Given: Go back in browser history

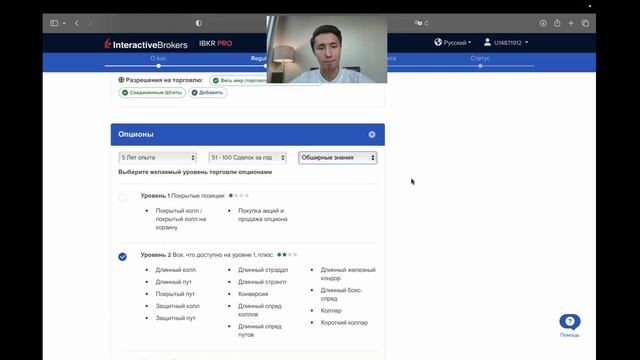Looking at the screenshot, I should pyautogui.click(x=77, y=23).
